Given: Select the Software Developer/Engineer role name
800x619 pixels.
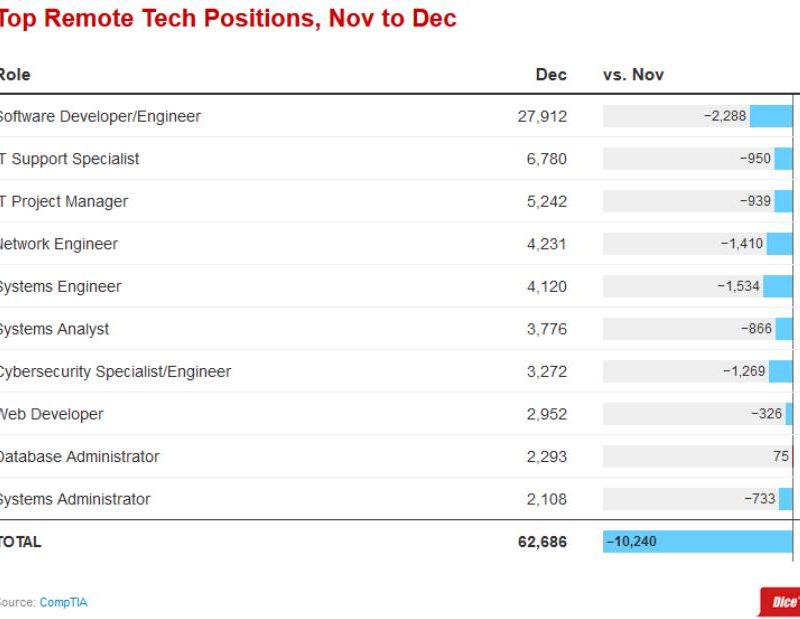Looking at the screenshot, I should click(x=99, y=116).
